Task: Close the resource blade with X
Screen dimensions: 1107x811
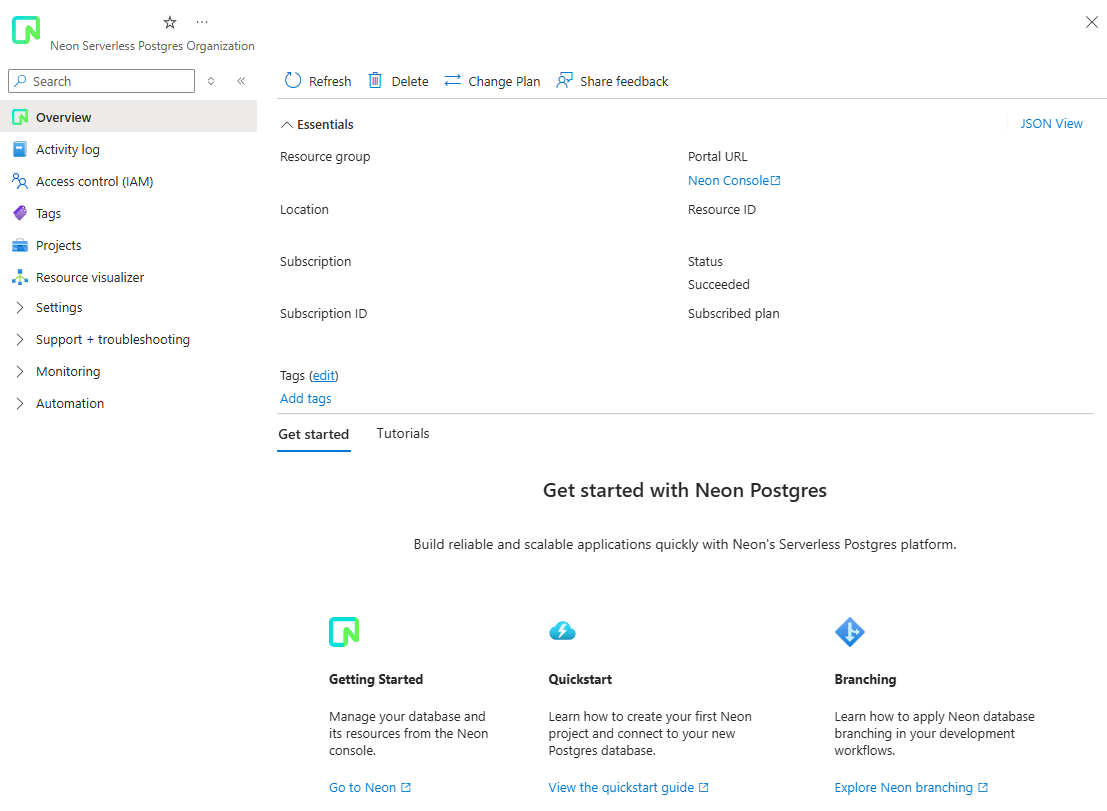Action: pos(1091,22)
